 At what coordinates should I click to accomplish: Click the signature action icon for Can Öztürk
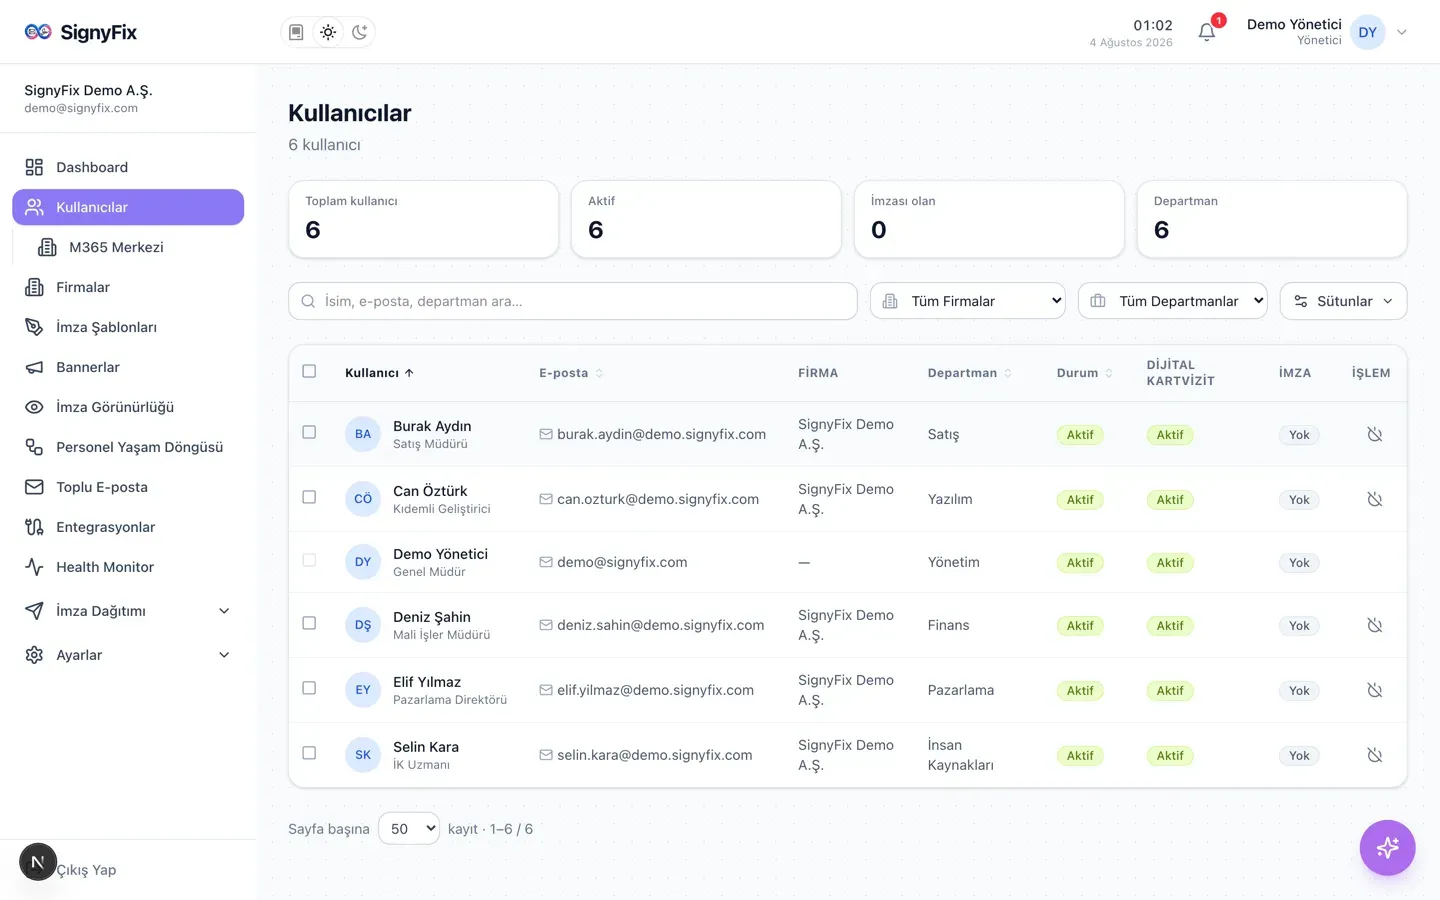coord(1375,499)
